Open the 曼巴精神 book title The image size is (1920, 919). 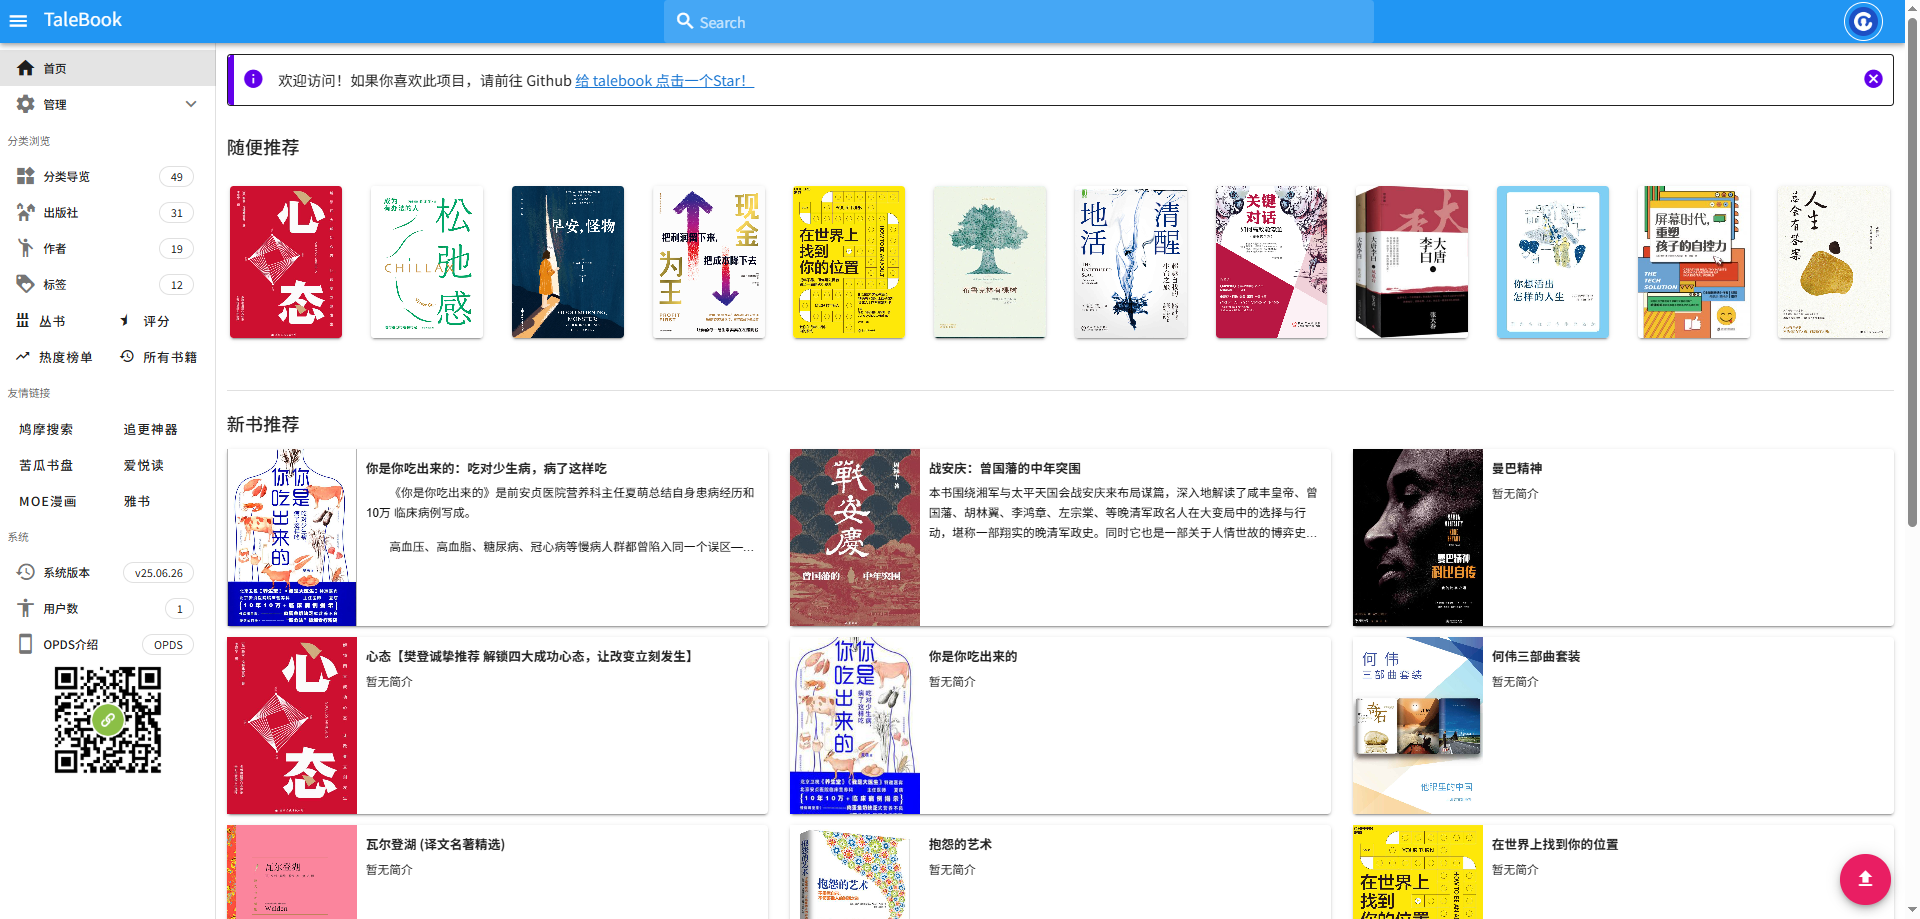click(1517, 468)
